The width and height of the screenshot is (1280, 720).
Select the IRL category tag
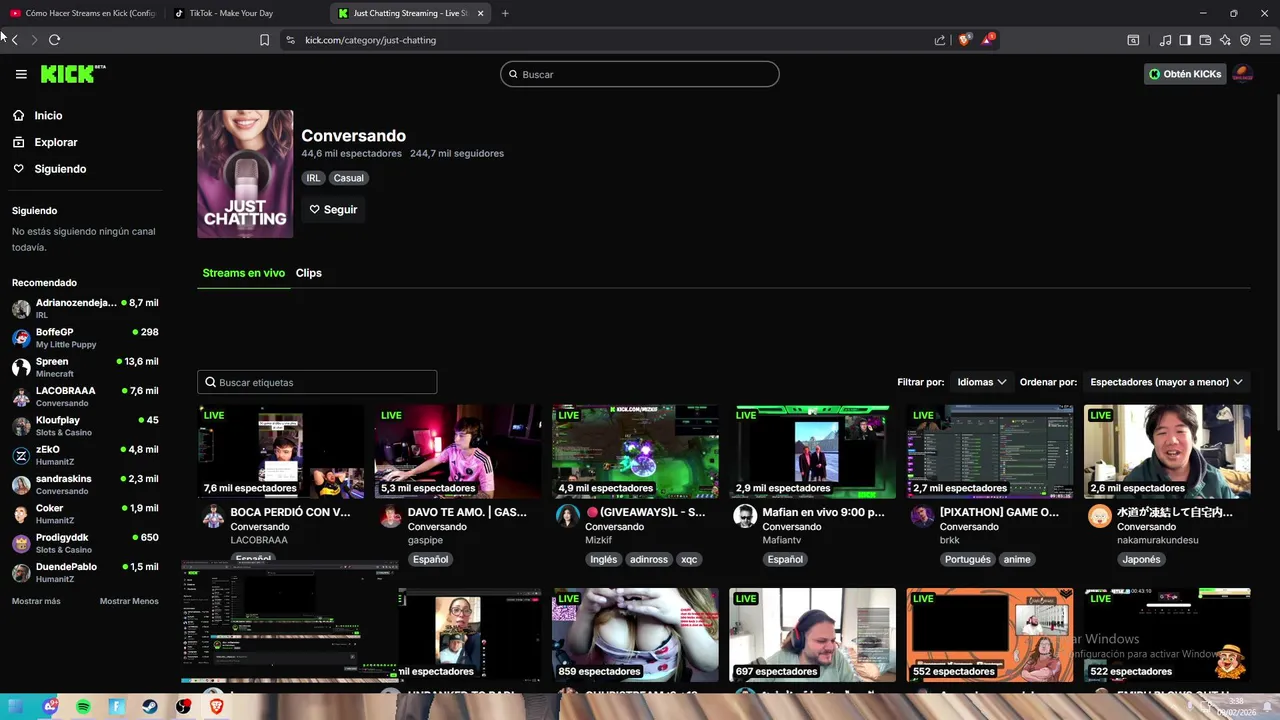click(314, 178)
